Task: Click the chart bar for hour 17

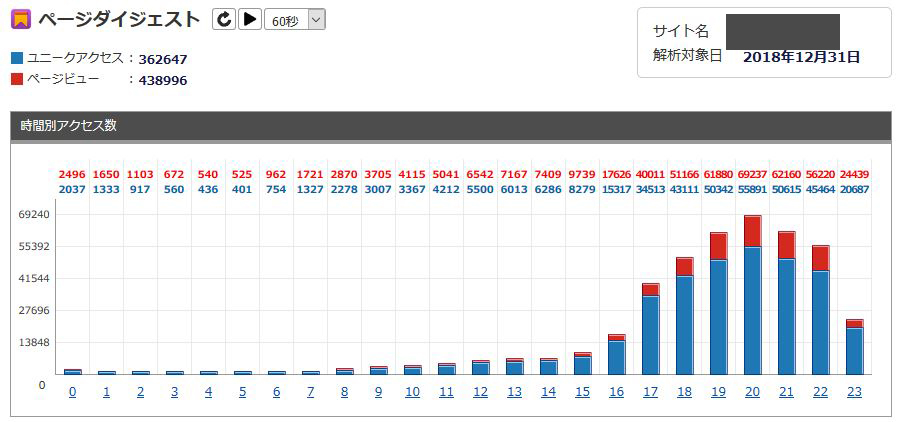Action: point(650,329)
